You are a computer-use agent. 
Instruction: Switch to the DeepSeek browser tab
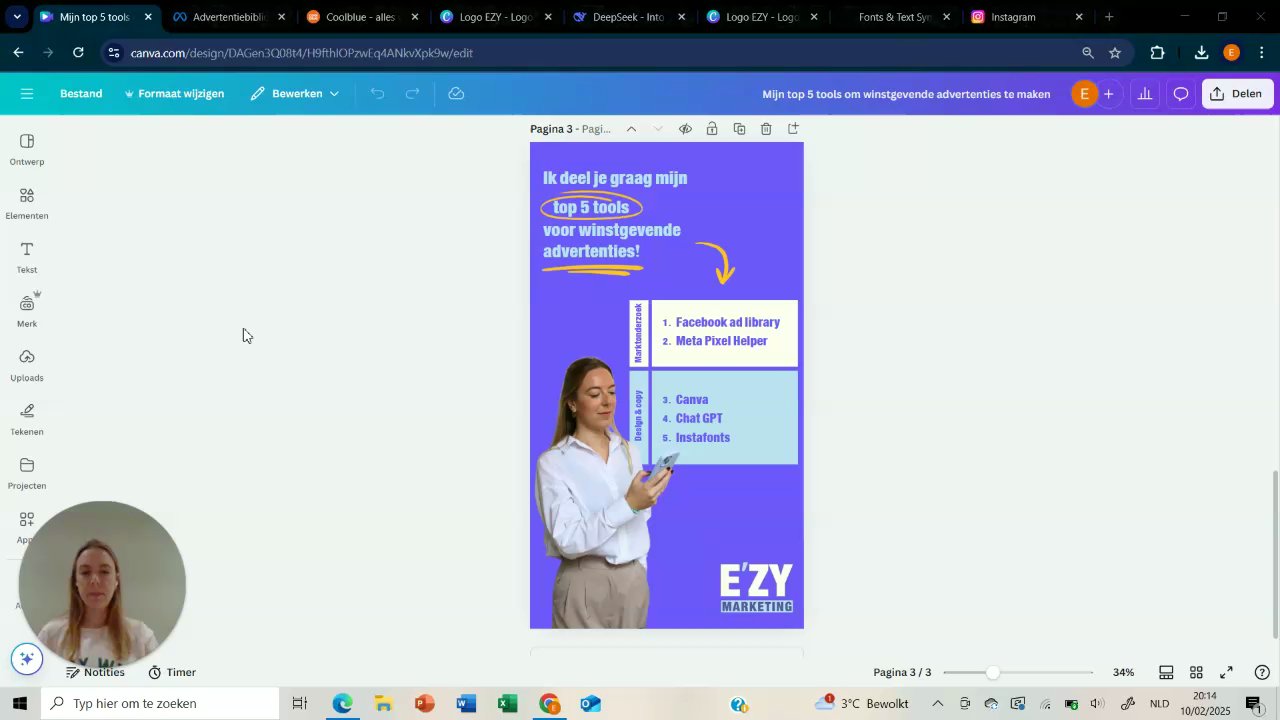(x=628, y=17)
